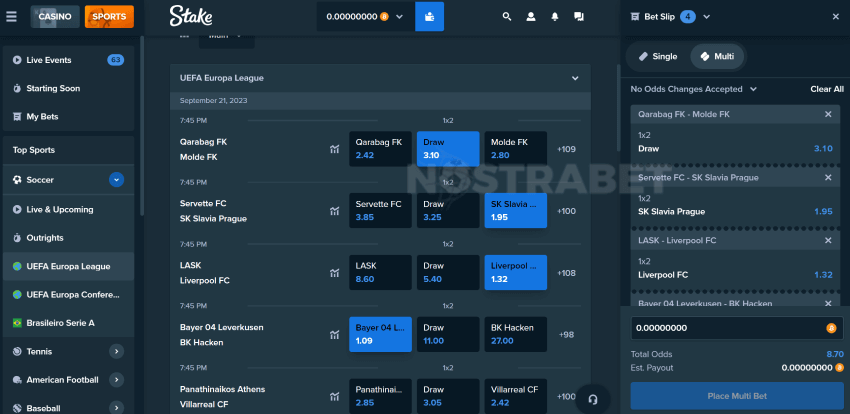
Task: Click Clear All in bet slip
Action: pyautogui.click(x=827, y=89)
